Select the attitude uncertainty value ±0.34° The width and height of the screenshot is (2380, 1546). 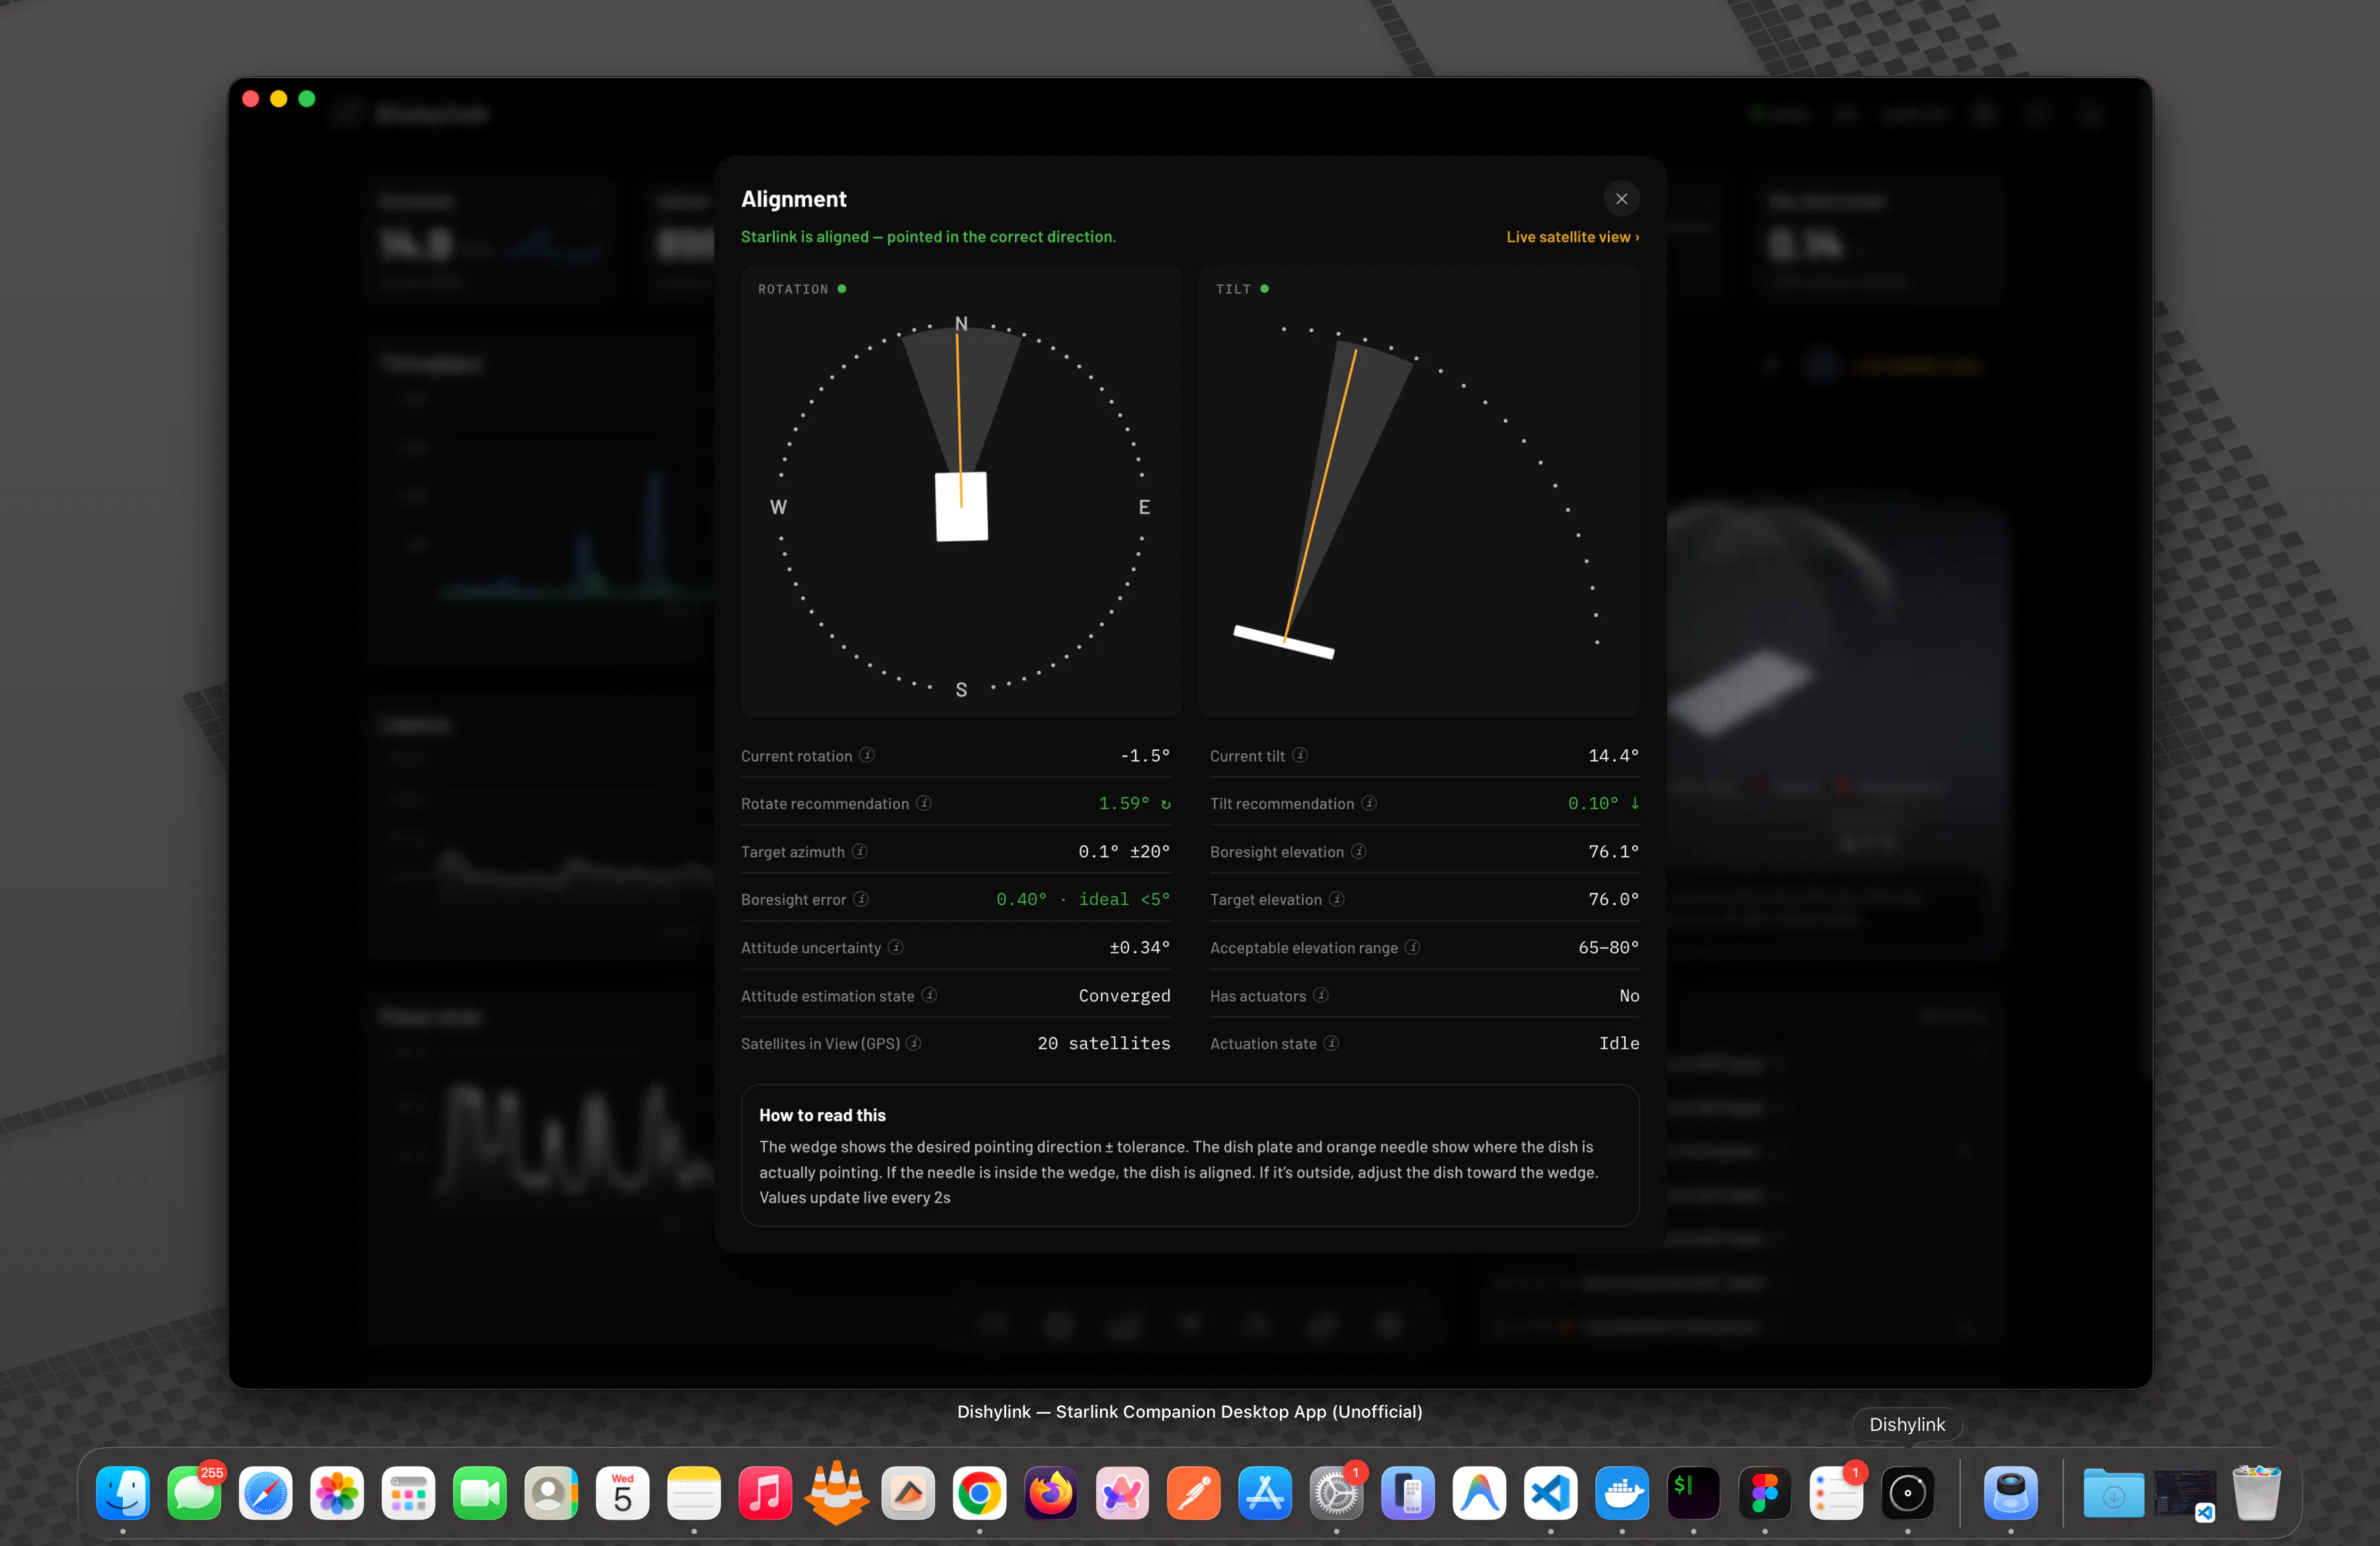point(1140,948)
